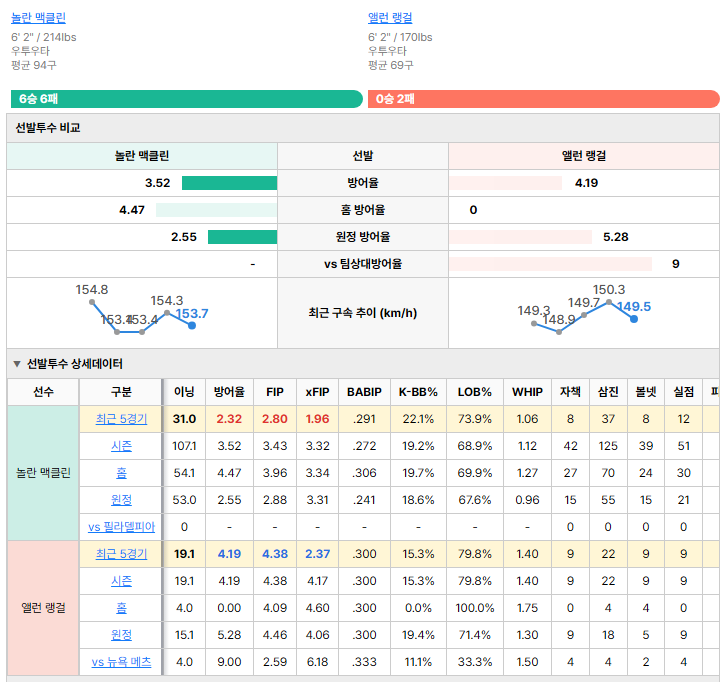Open 앨런 랭걸 최근 5경기 link
The height and width of the screenshot is (682, 726).
pyautogui.click(x=121, y=554)
